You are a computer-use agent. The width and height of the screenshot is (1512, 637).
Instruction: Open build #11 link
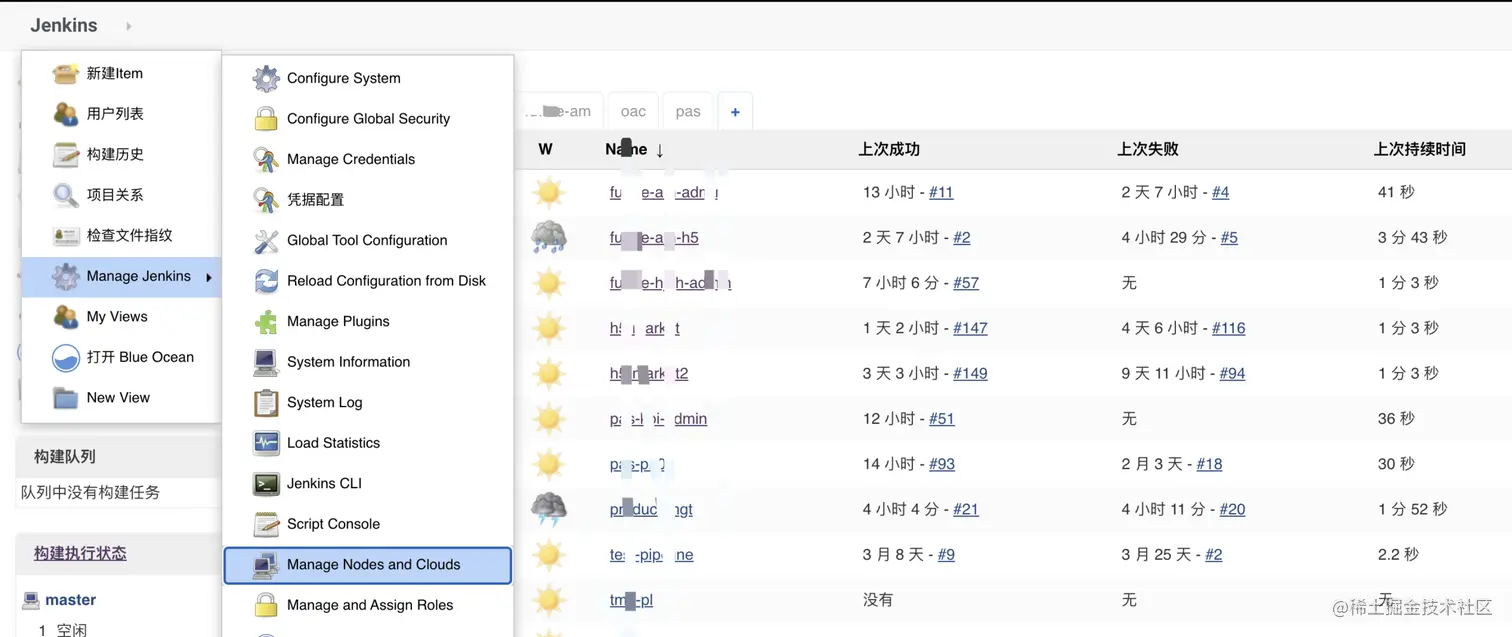941,192
